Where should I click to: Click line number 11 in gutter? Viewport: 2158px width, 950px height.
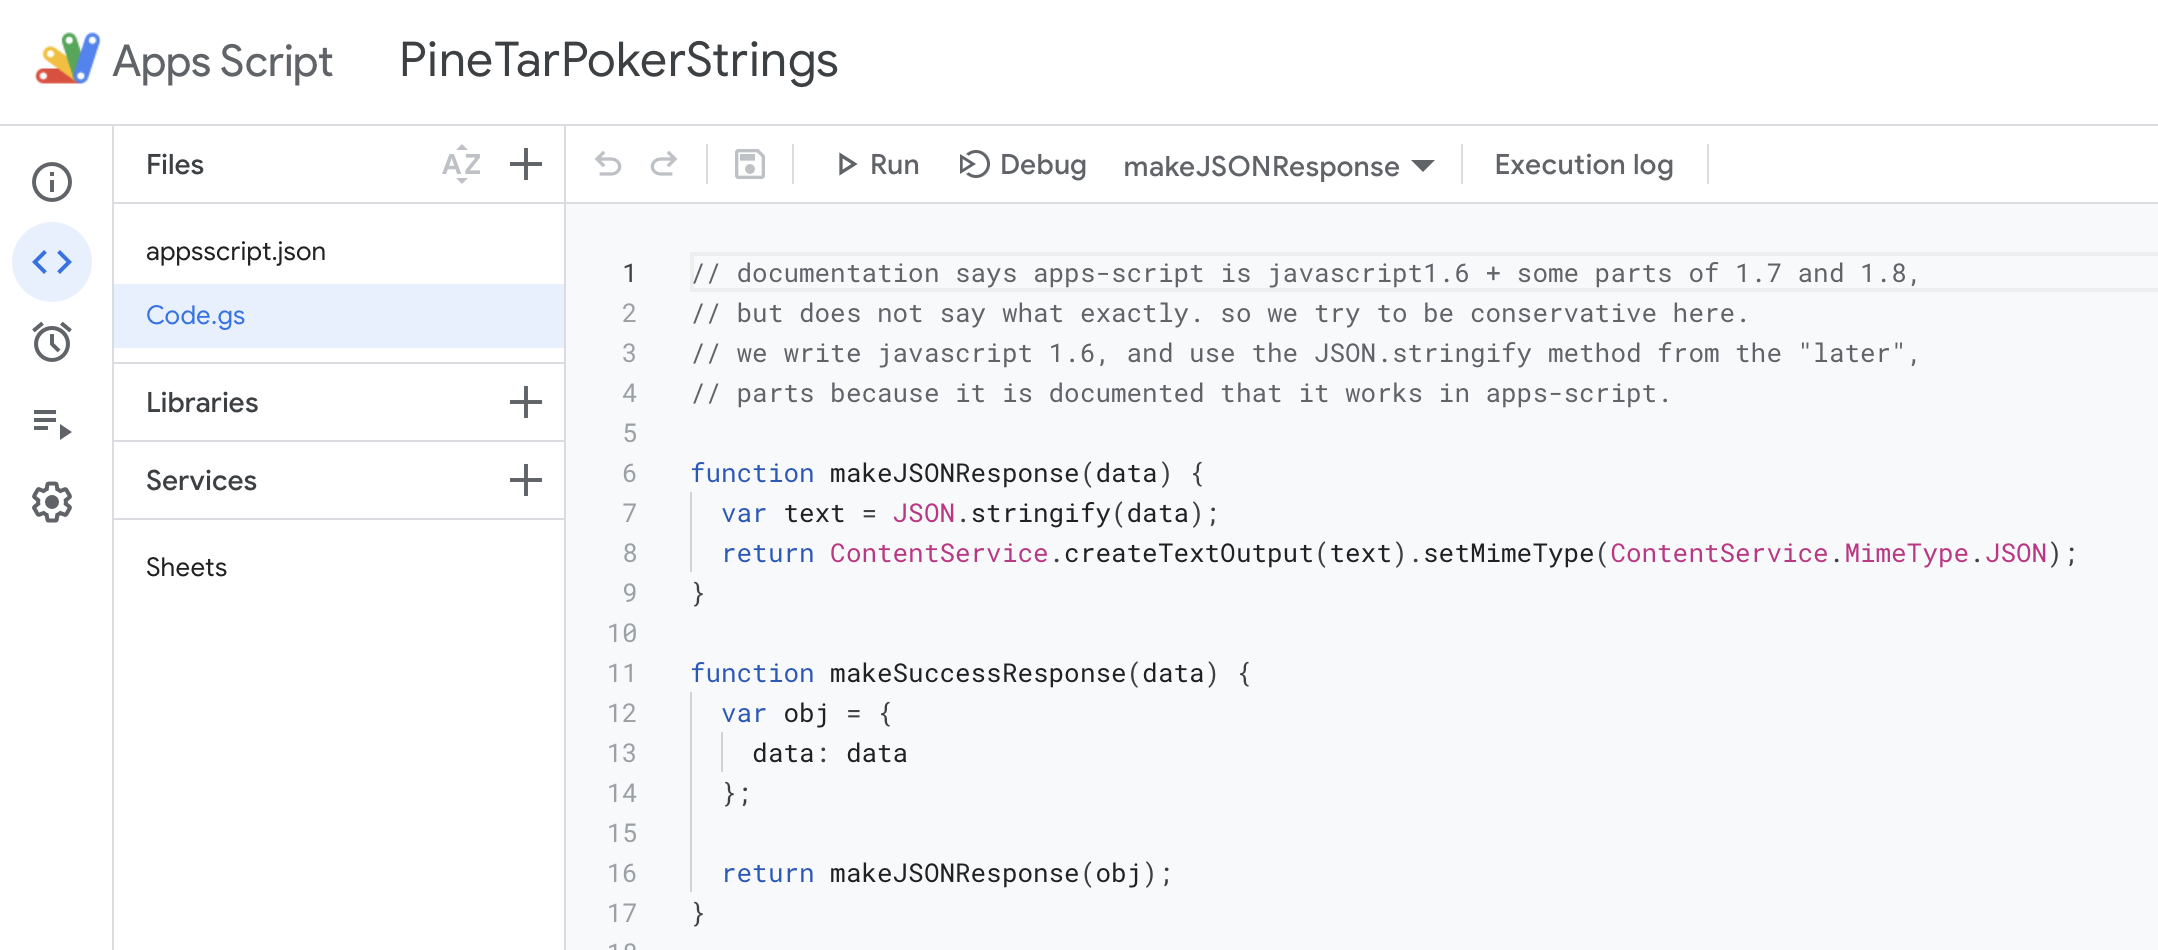point(622,673)
